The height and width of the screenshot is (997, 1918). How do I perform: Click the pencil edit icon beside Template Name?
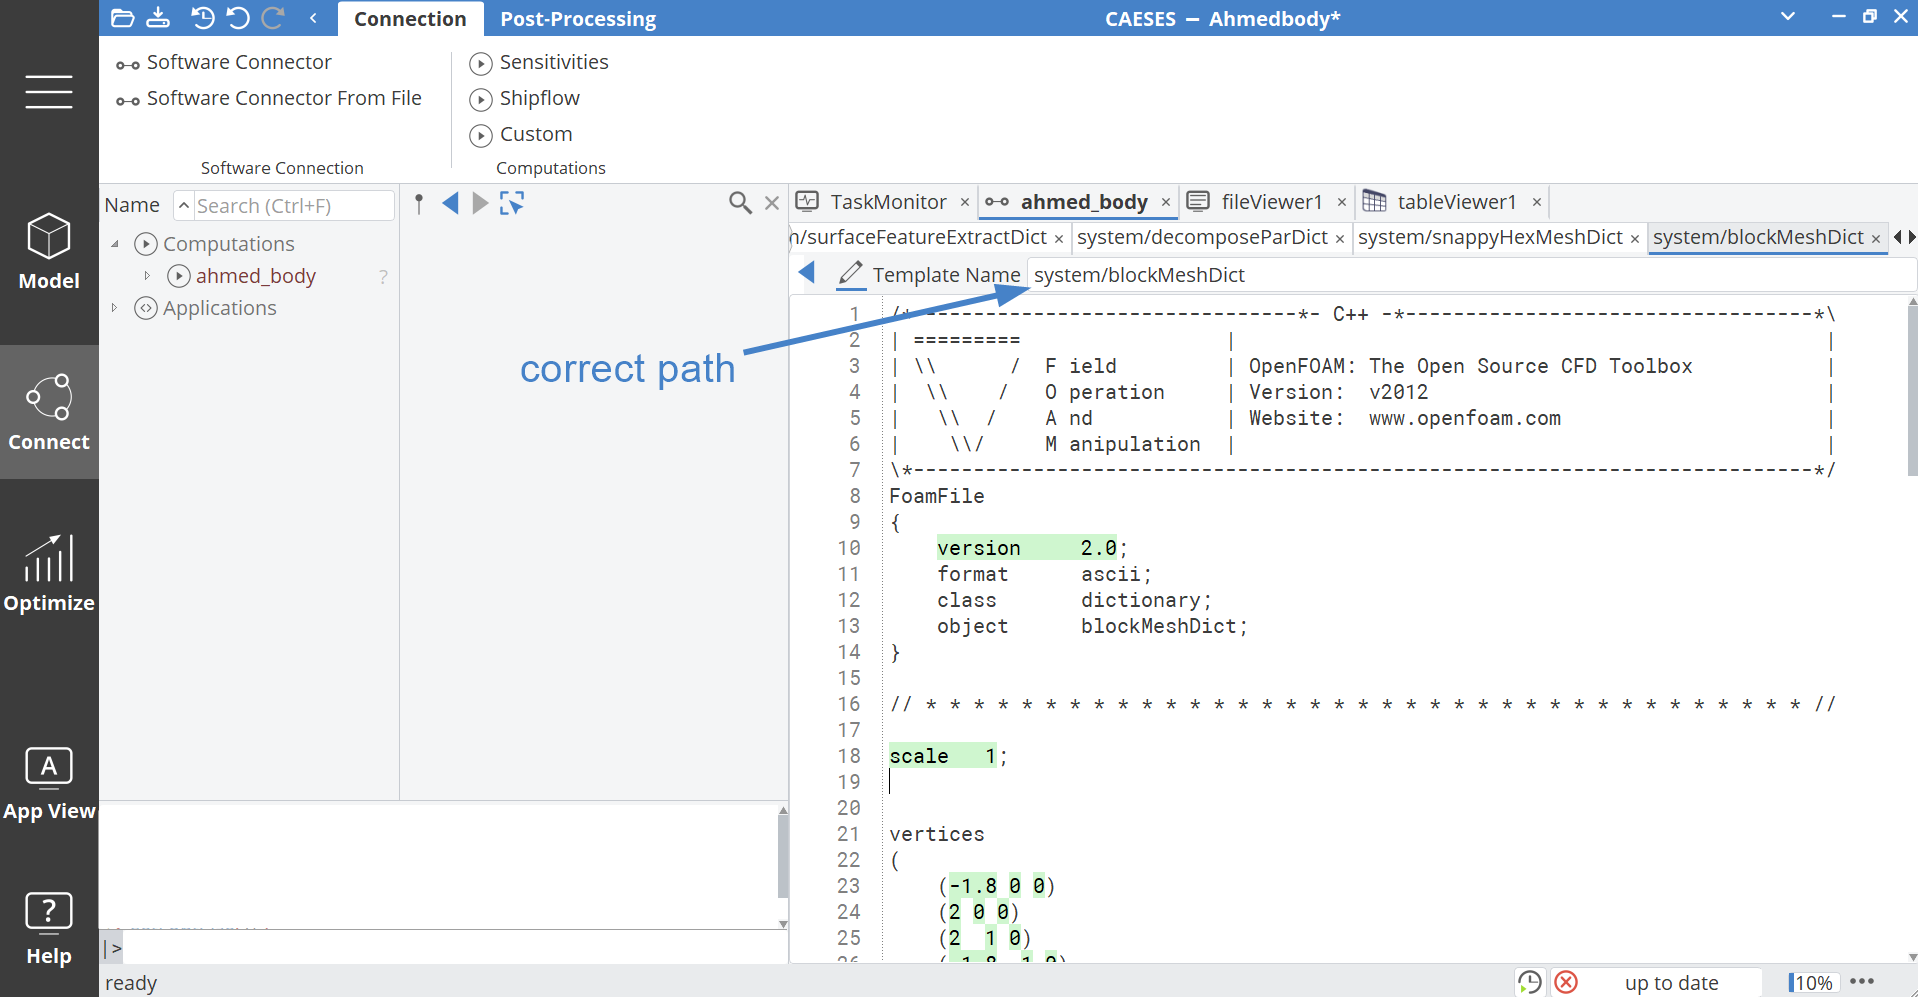click(x=851, y=274)
